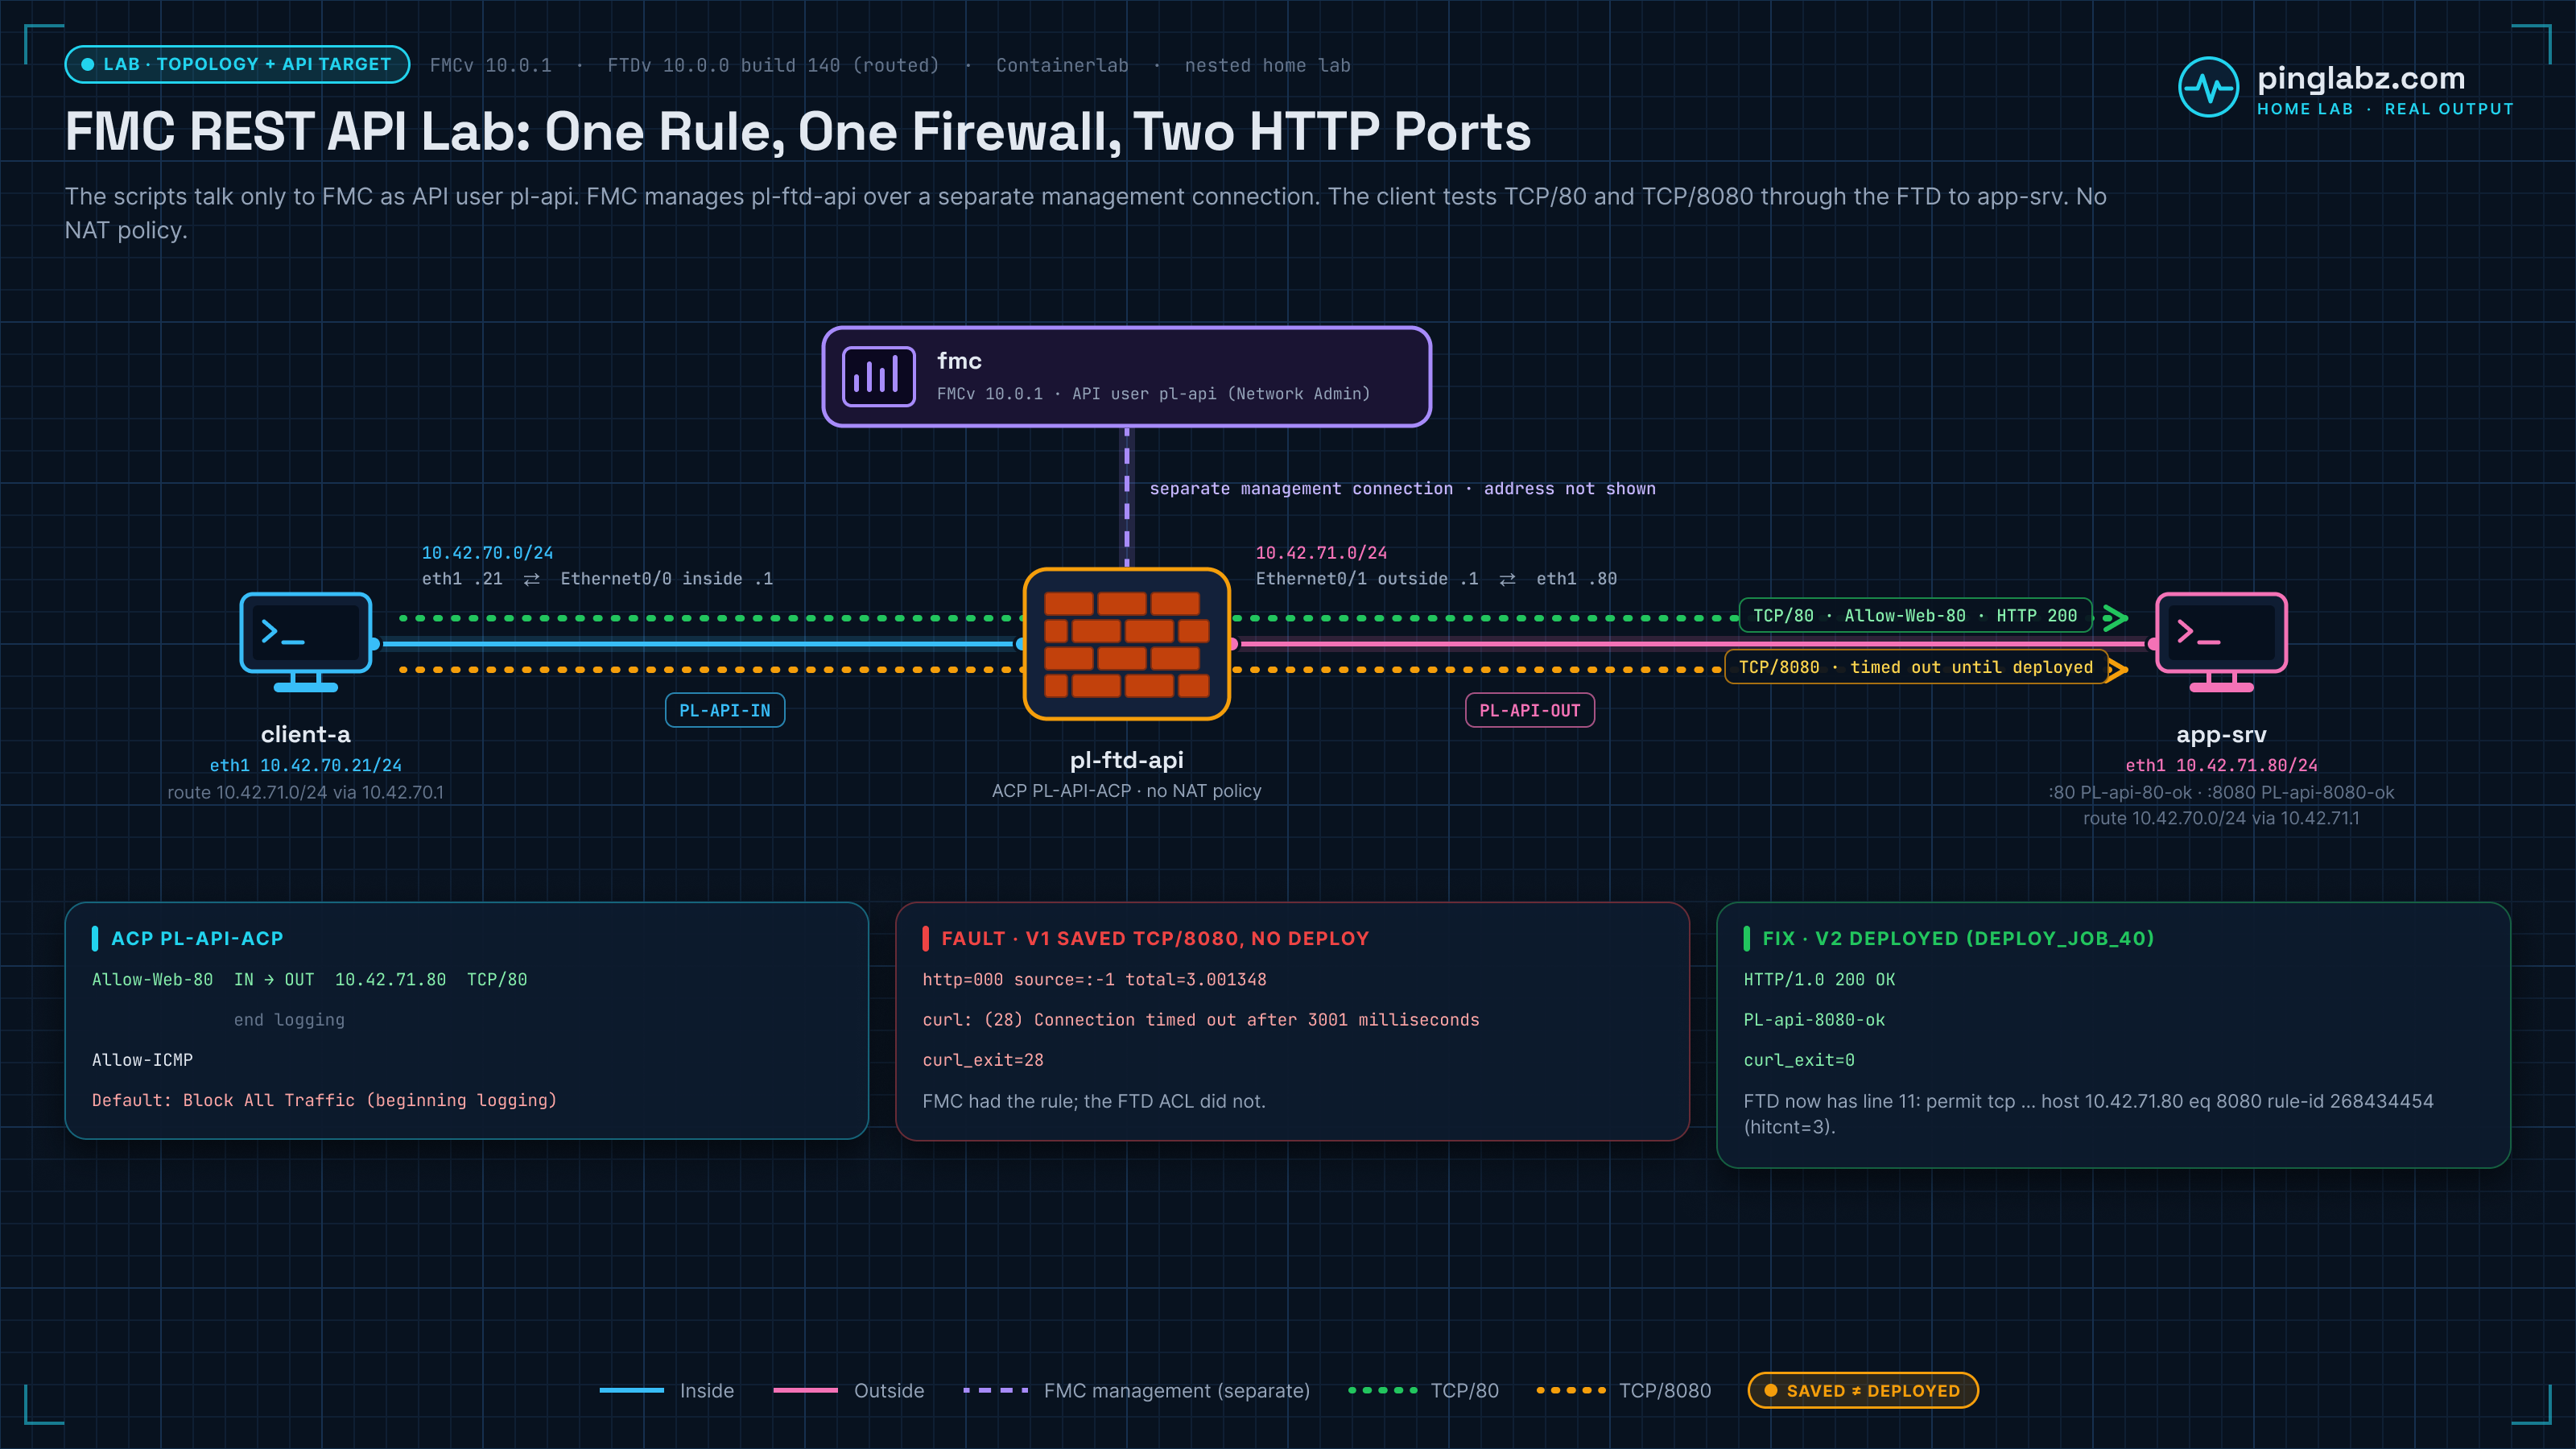
Task: Click the PL-API-IN zone label
Action: [x=725, y=710]
